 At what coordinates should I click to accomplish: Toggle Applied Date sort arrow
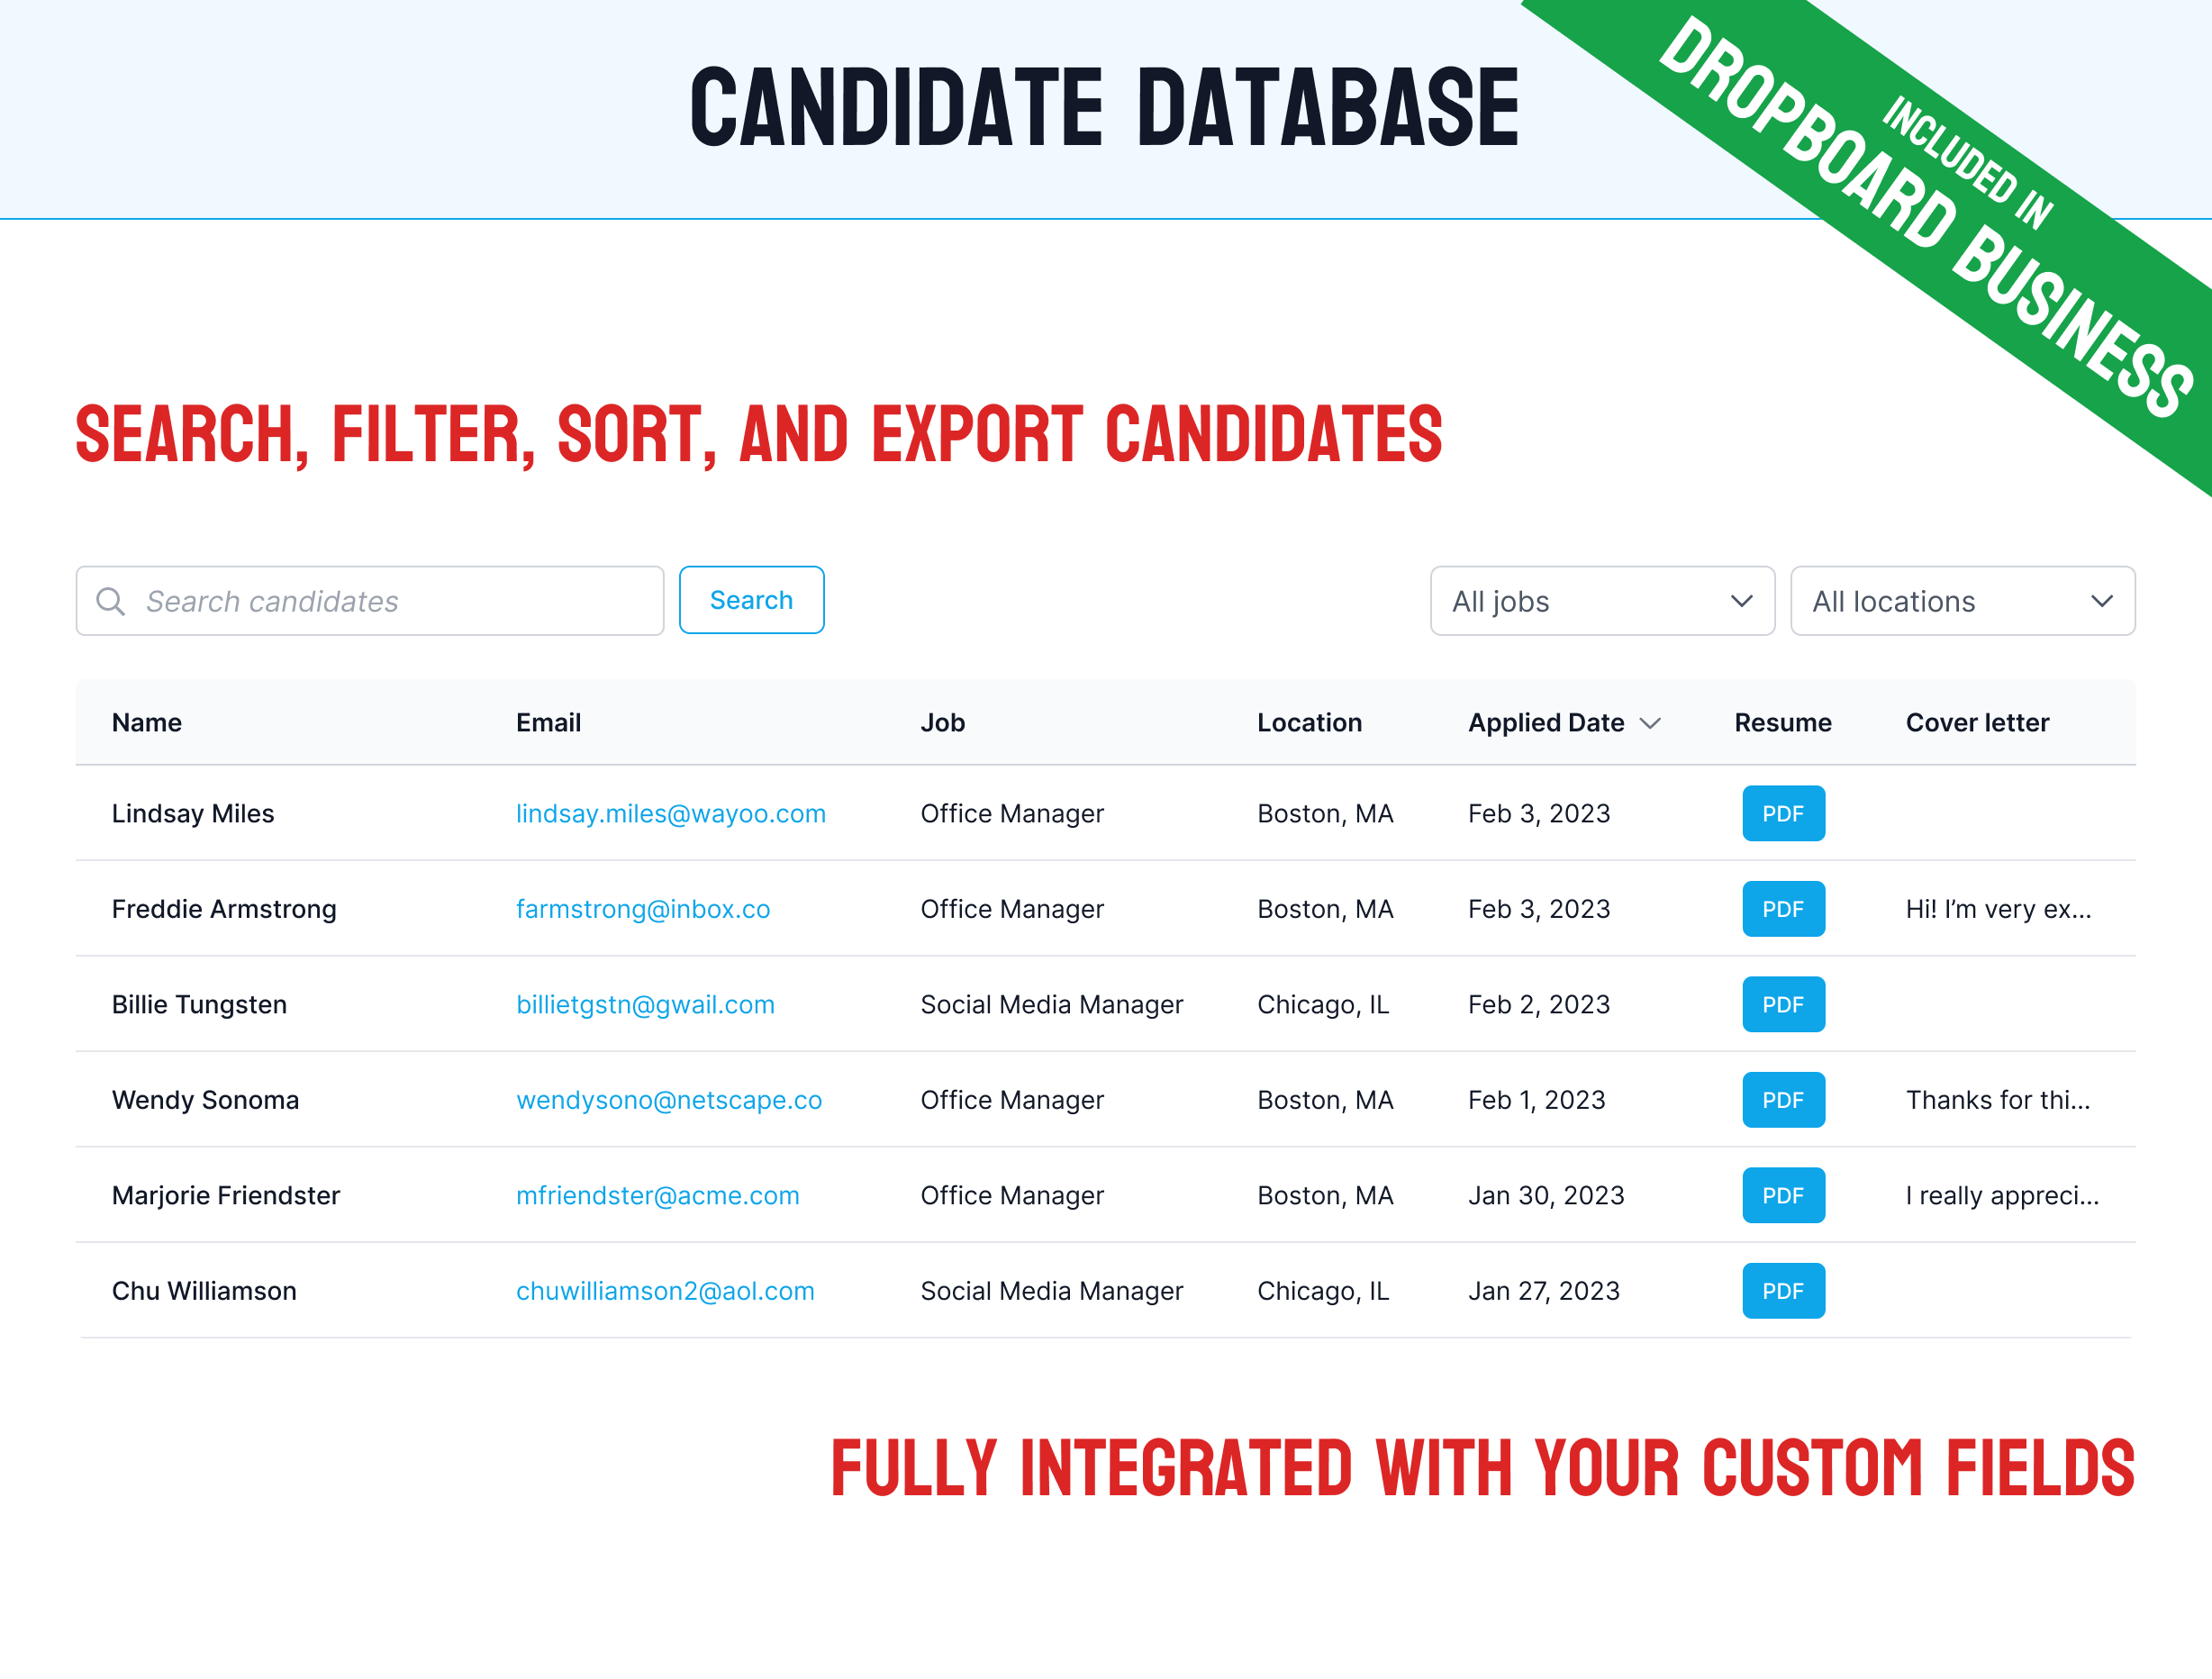click(1650, 723)
